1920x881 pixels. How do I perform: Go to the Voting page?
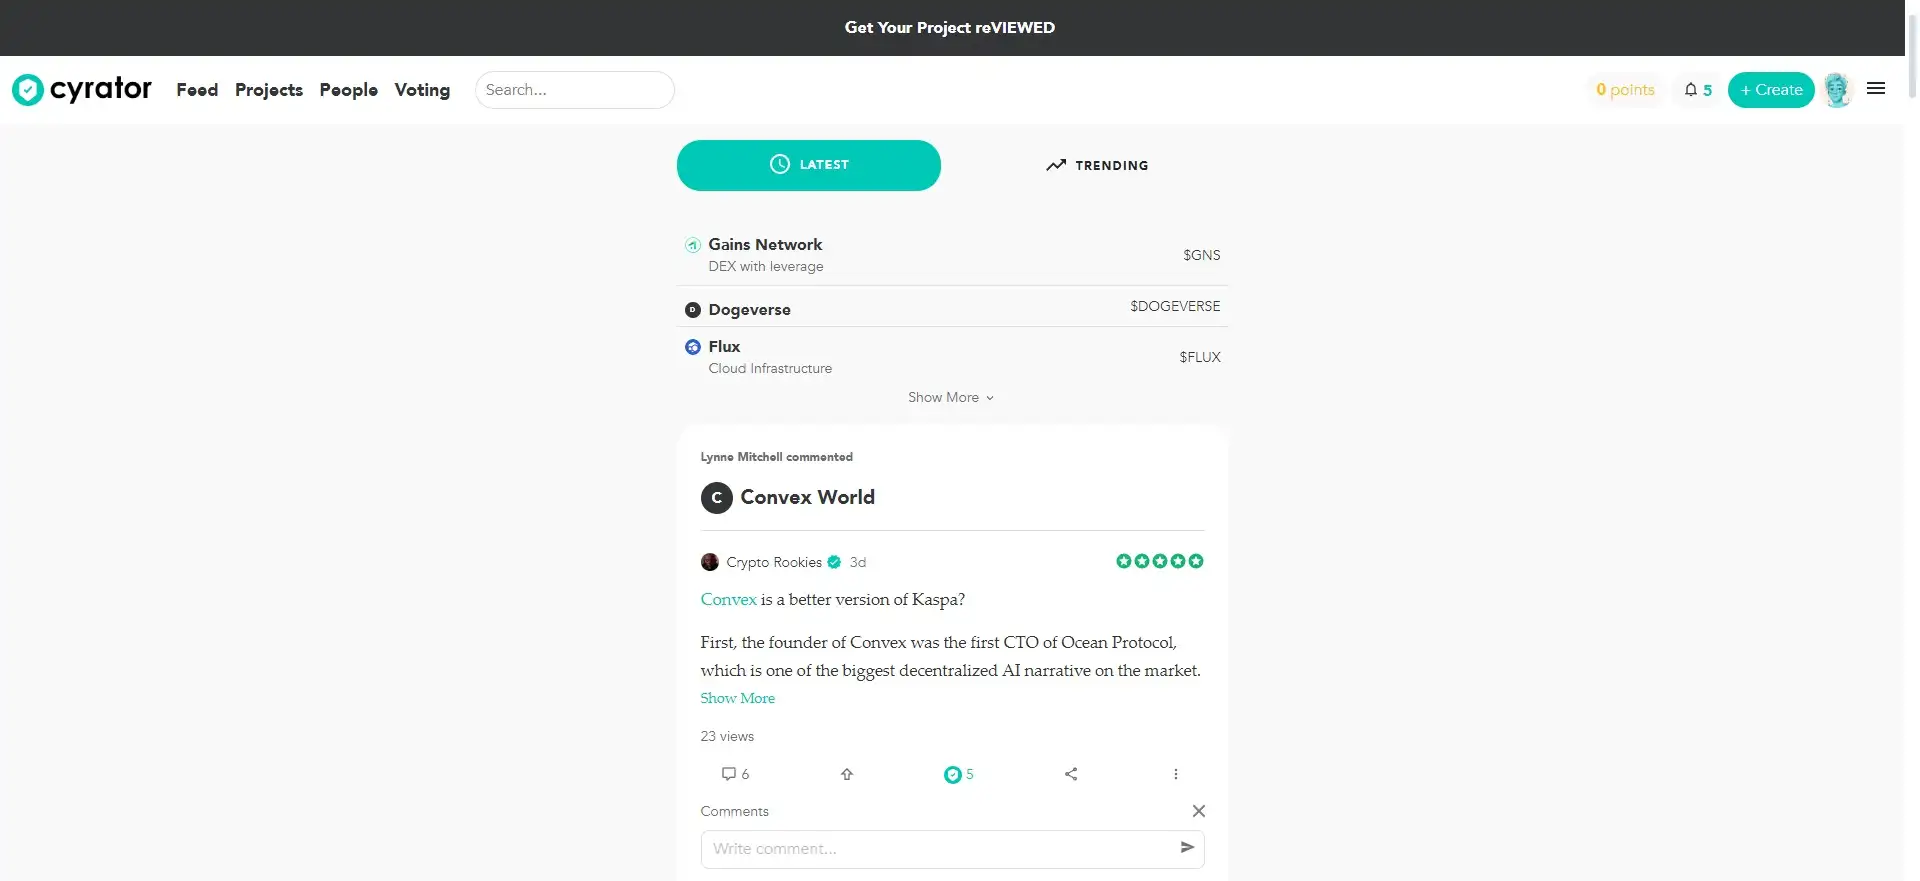[x=422, y=90]
